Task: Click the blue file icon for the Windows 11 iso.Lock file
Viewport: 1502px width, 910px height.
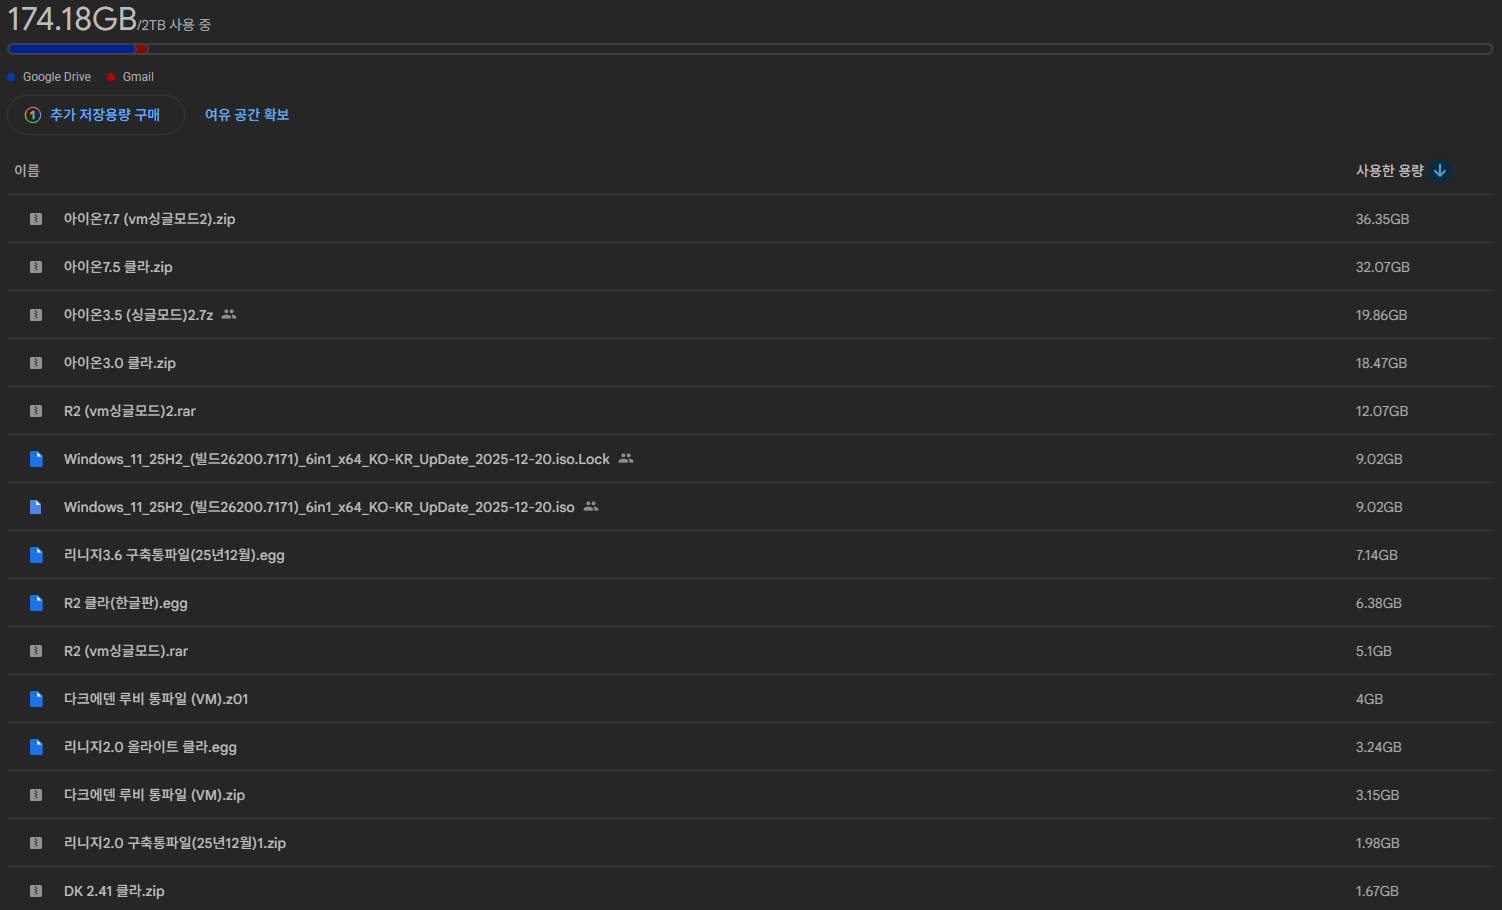Action: (36, 459)
